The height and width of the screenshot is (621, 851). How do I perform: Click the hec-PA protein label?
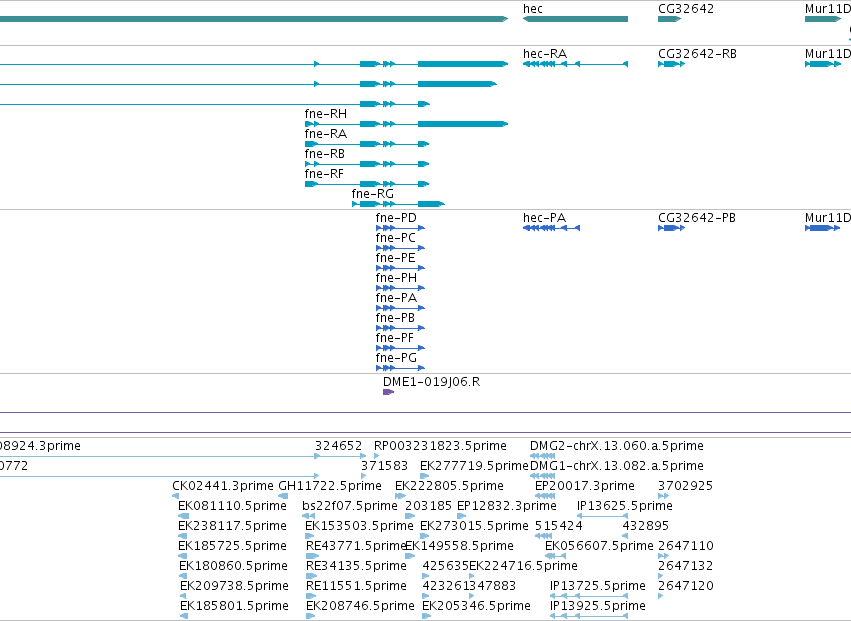tap(544, 218)
